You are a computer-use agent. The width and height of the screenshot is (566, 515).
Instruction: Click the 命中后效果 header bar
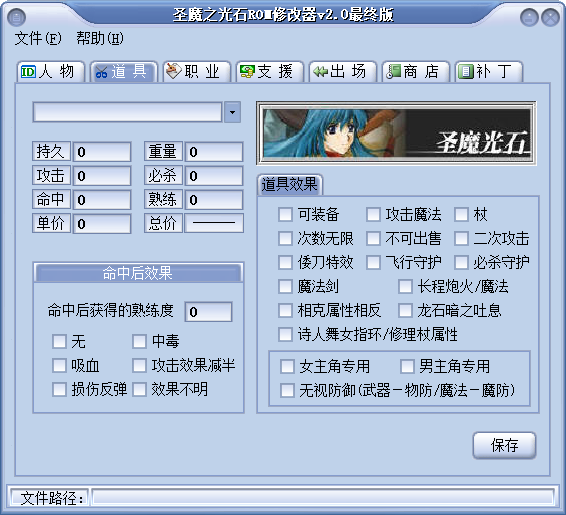pyautogui.click(x=138, y=273)
